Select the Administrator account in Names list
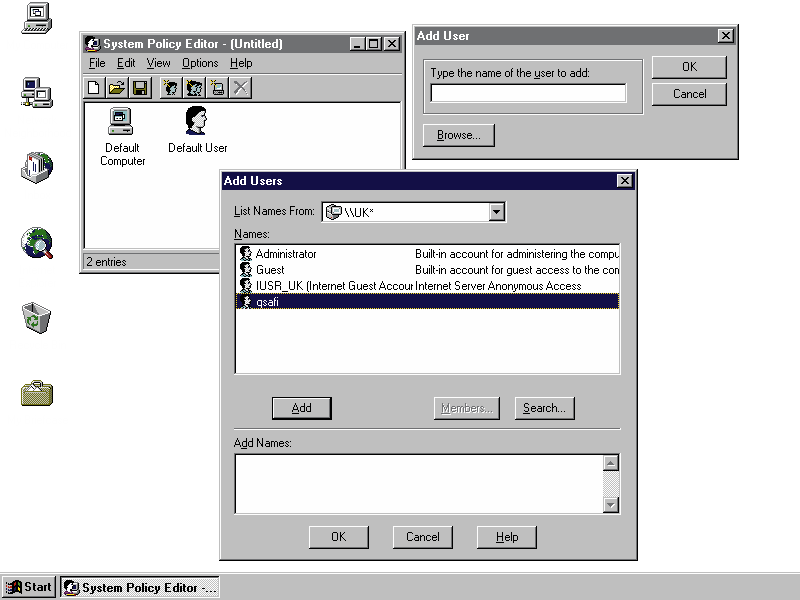This screenshot has width=800, height=600. coord(285,254)
